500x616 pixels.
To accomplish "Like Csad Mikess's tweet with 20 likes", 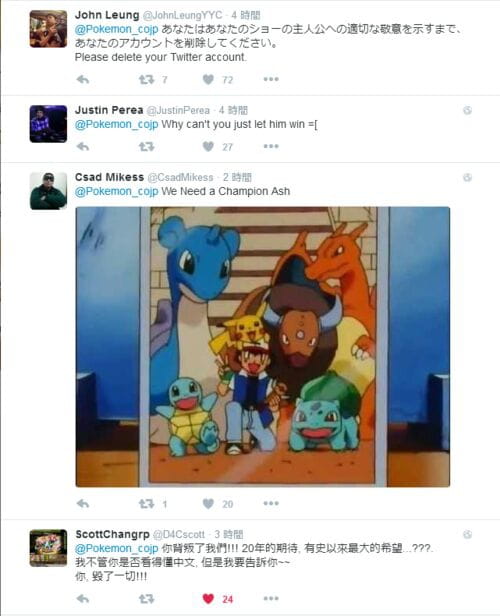I will pyautogui.click(x=208, y=504).
